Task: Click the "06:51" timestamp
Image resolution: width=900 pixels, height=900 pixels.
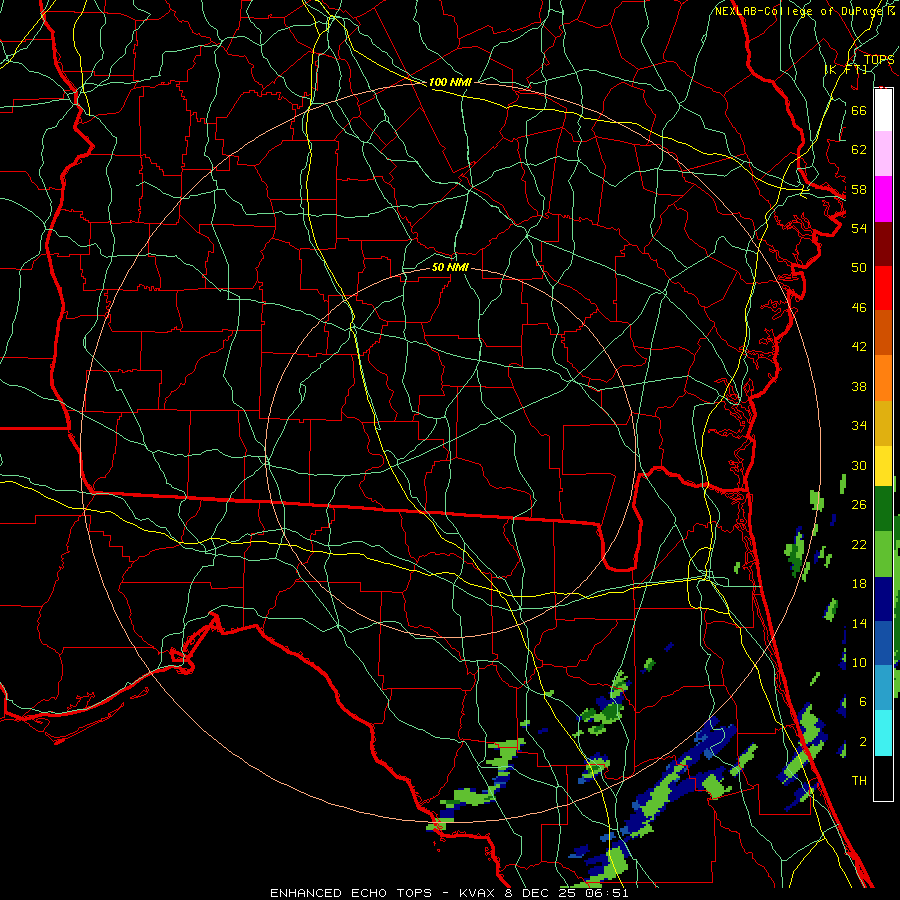Action: tap(607, 893)
